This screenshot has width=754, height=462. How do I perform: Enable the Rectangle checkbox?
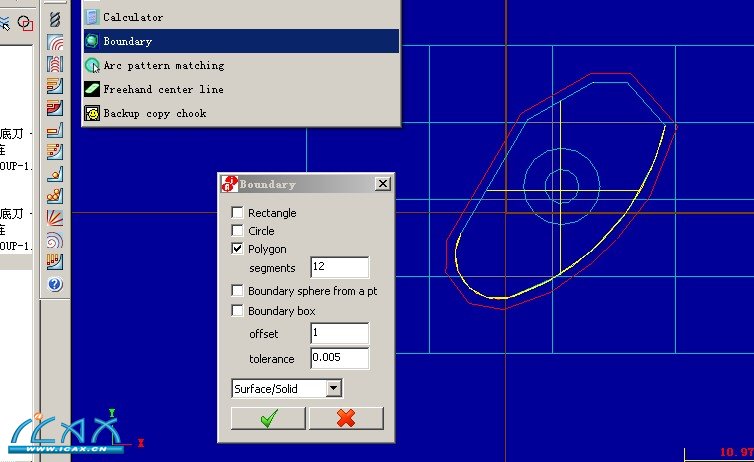click(x=237, y=212)
